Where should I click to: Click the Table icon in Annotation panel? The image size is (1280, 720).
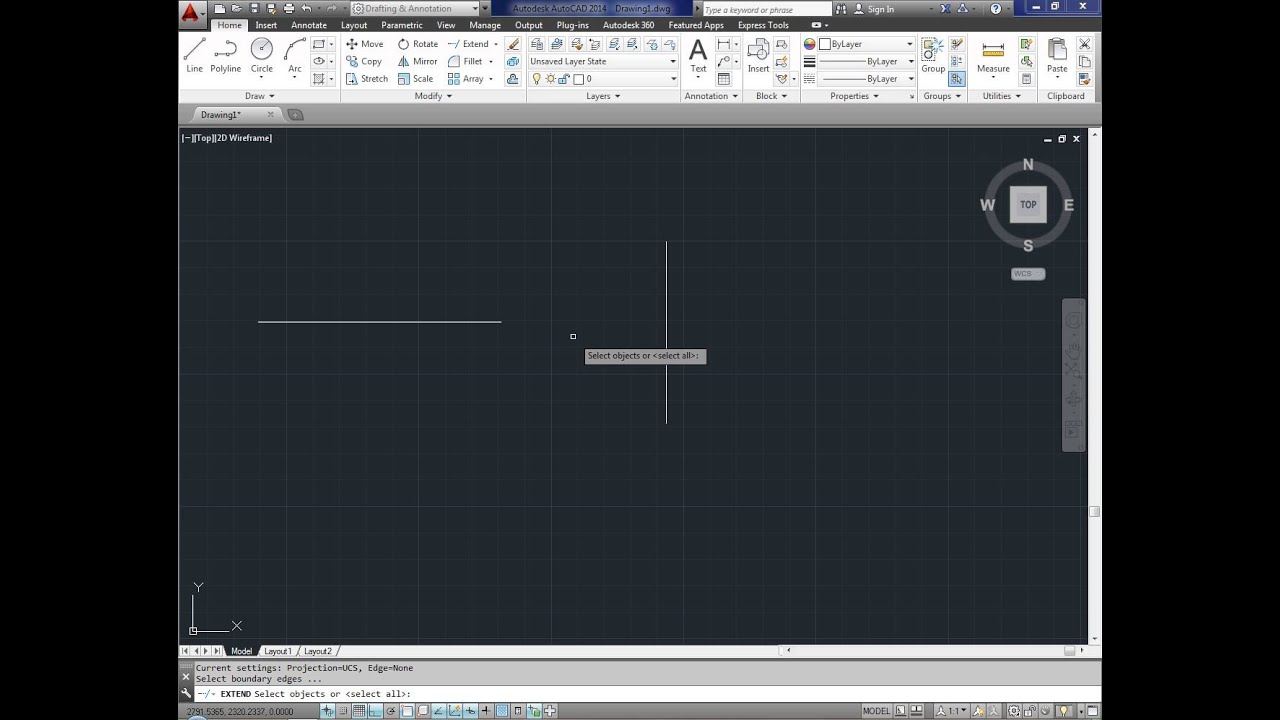pyautogui.click(x=724, y=79)
